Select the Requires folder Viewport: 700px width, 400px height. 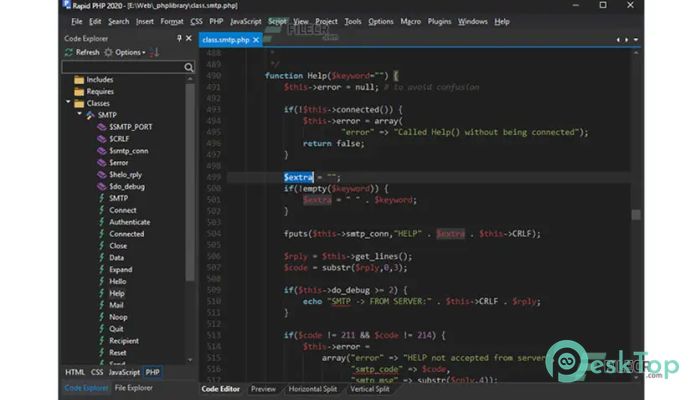coord(79,92)
